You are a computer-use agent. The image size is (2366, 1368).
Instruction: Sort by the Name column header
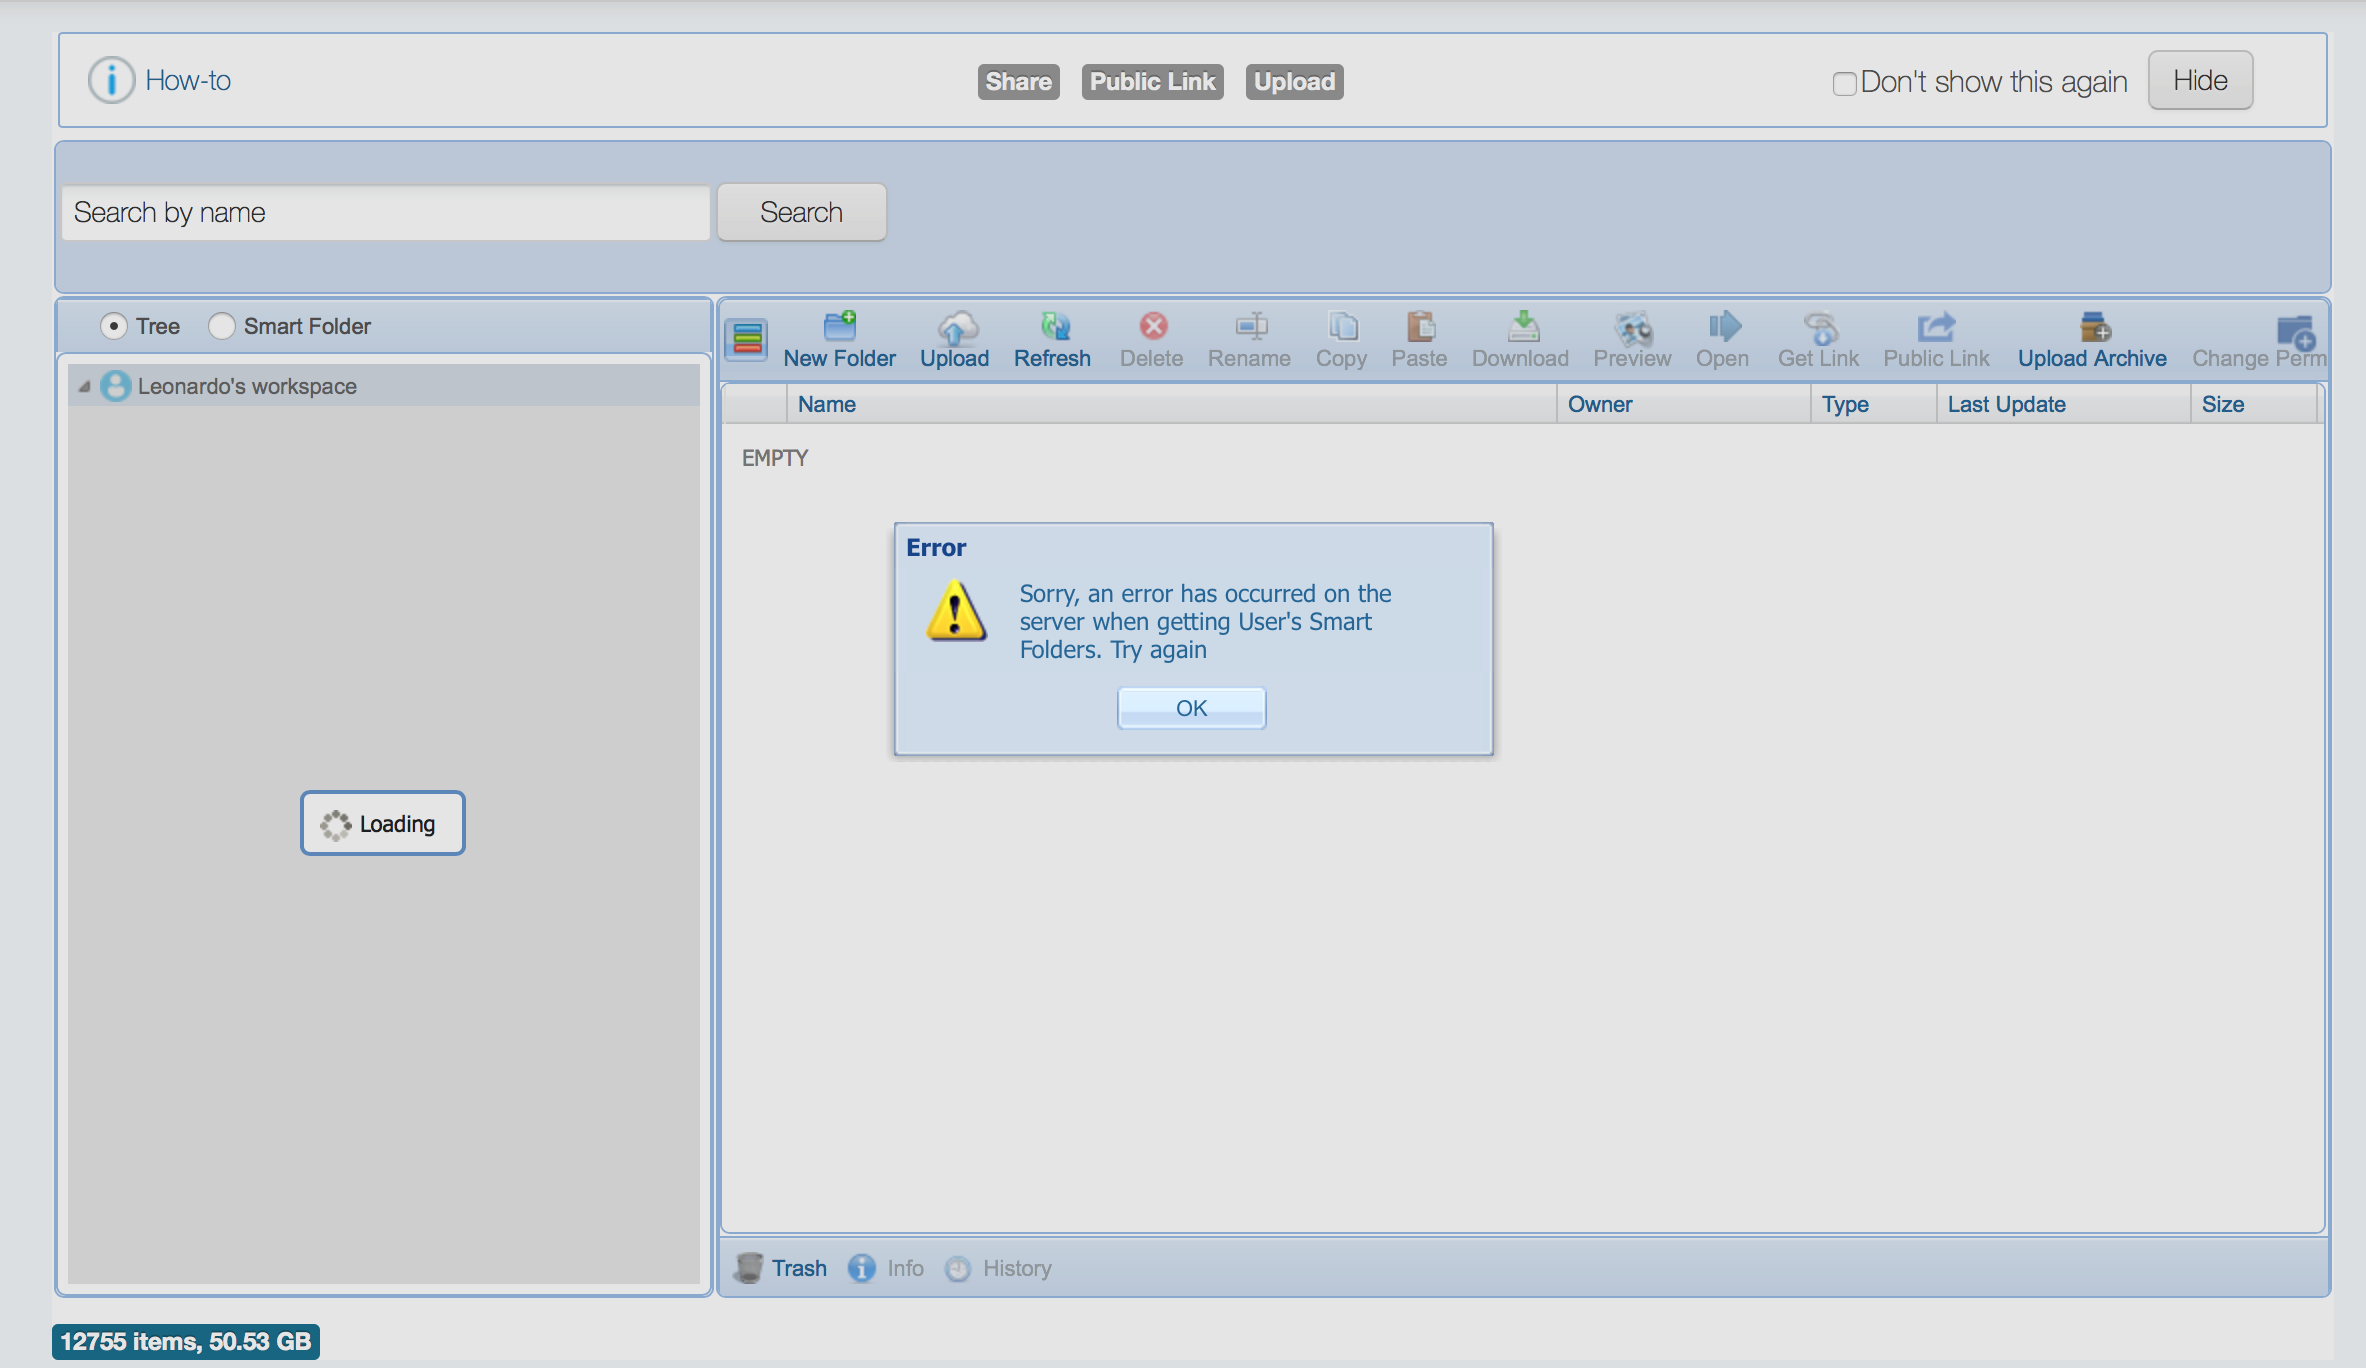[827, 404]
